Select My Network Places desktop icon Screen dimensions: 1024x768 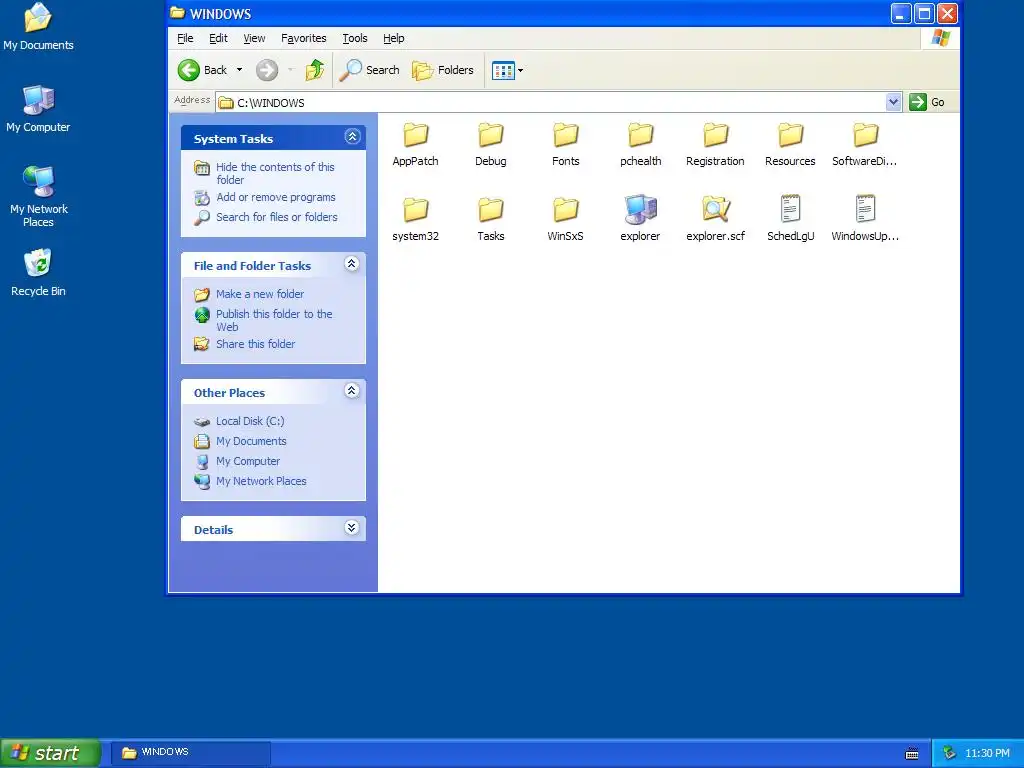click(39, 197)
